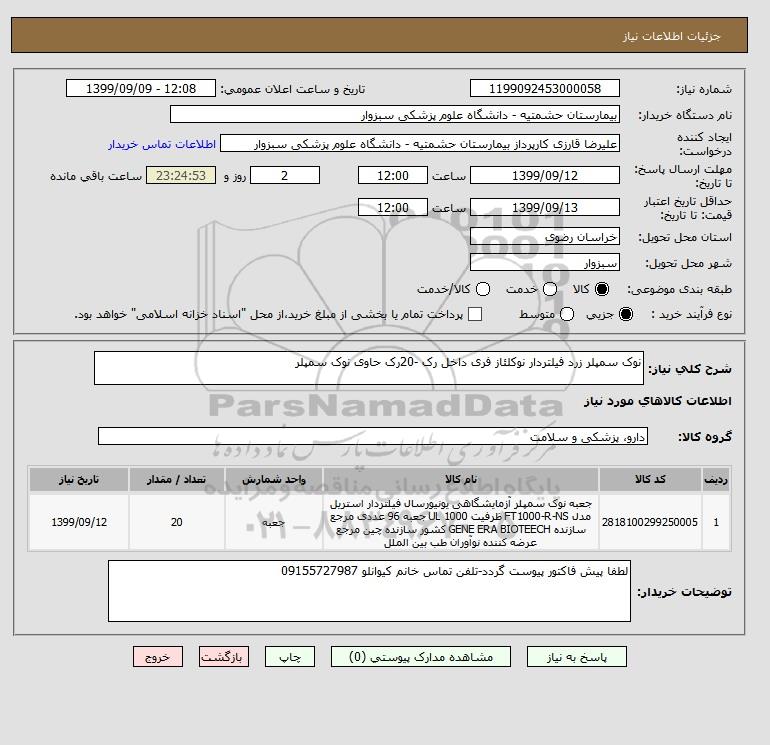
Task: Click the buyer notes text area
Action: tap(369, 591)
